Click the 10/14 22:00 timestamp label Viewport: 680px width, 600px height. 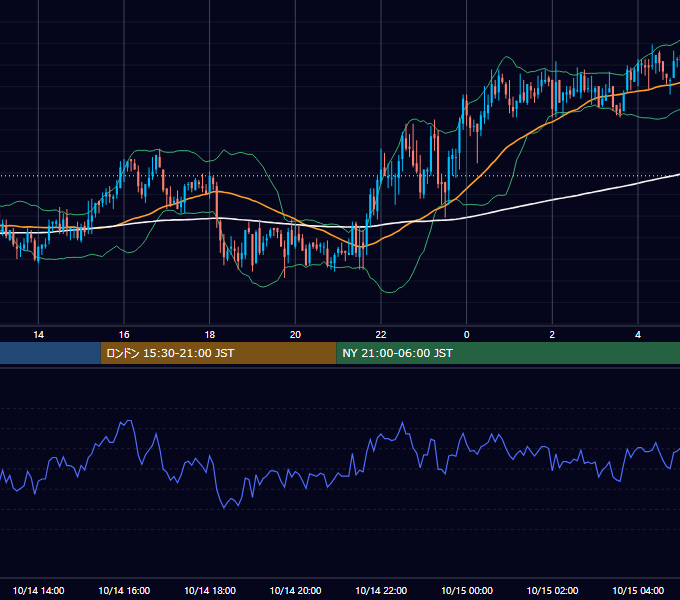pos(381,590)
